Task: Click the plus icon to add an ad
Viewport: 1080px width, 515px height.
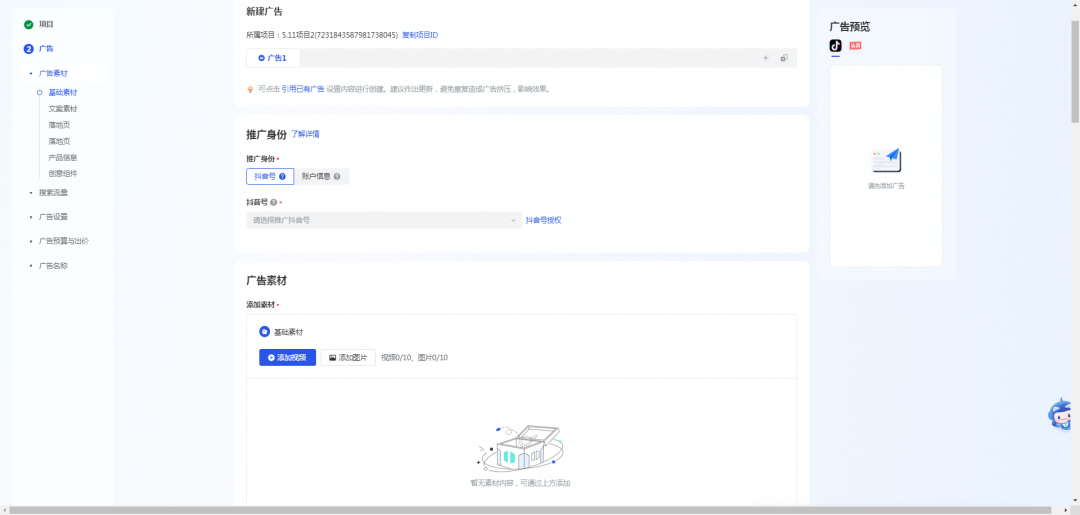Action: (x=765, y=59)
